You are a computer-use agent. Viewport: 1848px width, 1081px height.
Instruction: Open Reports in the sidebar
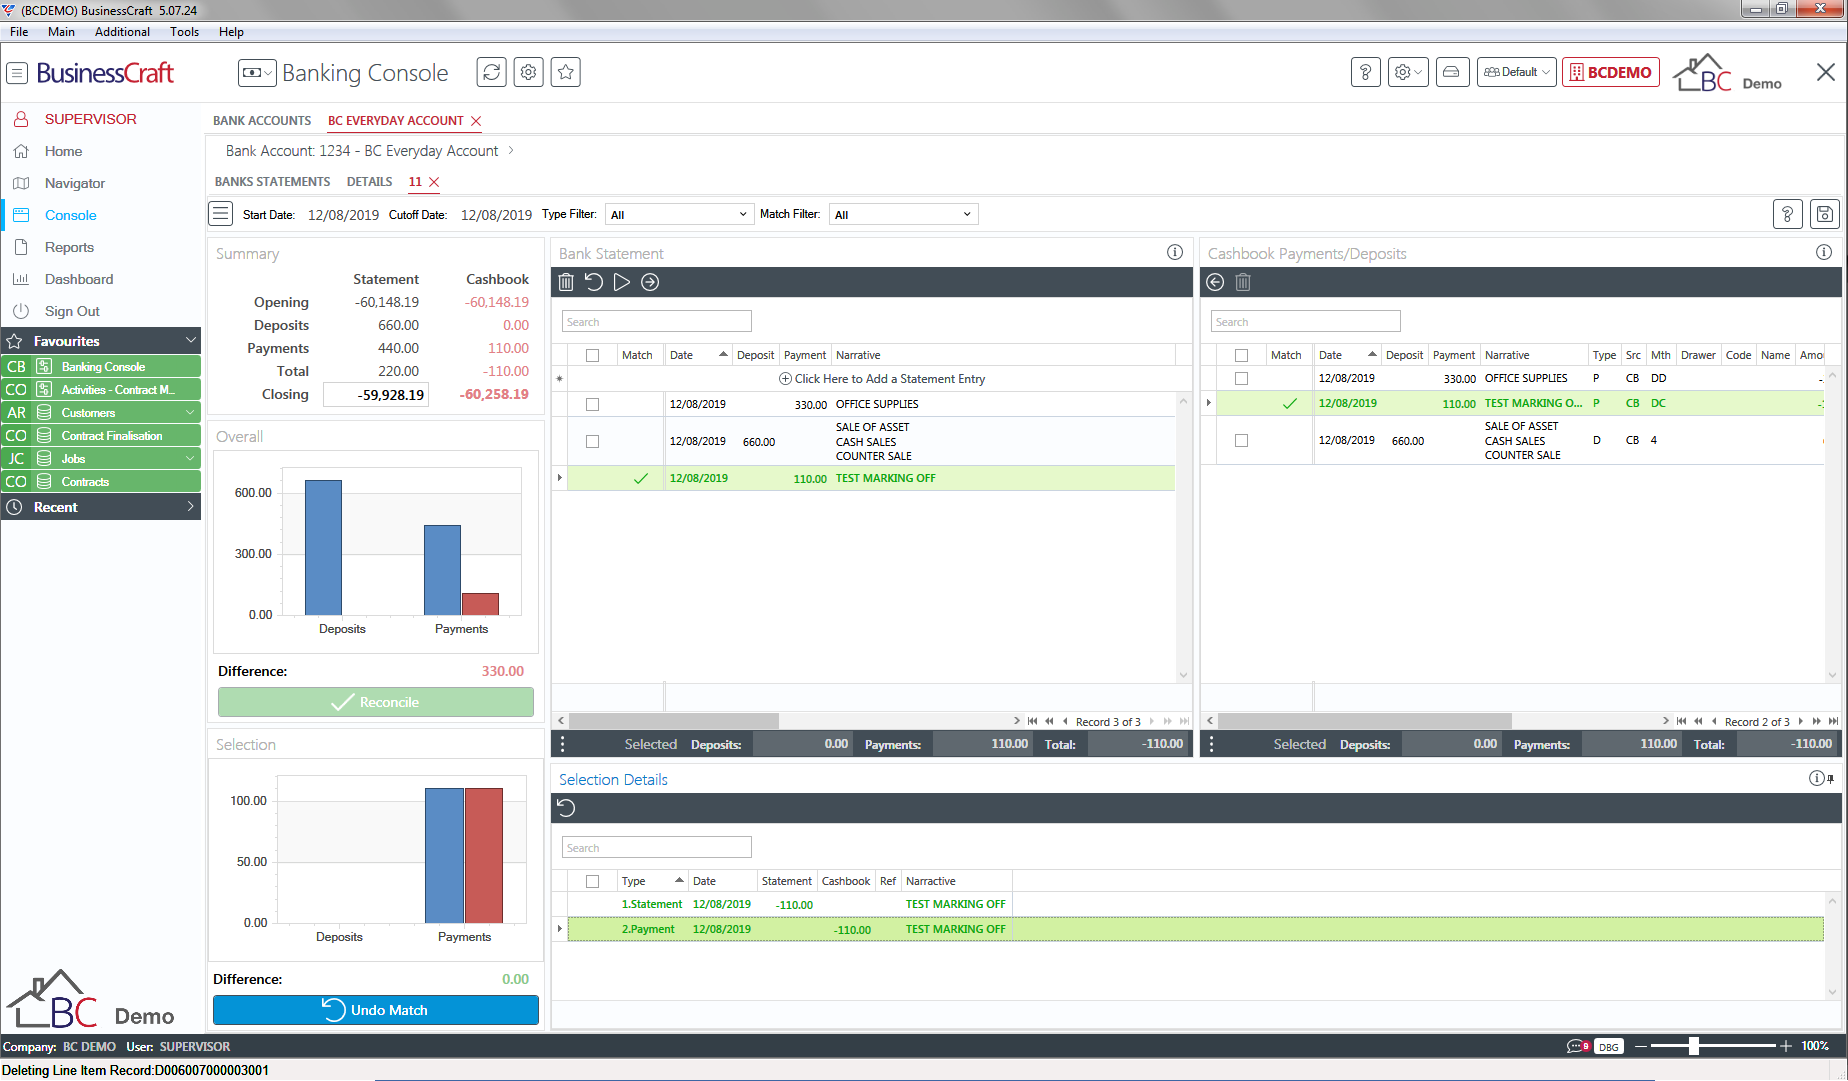point(69,247)
